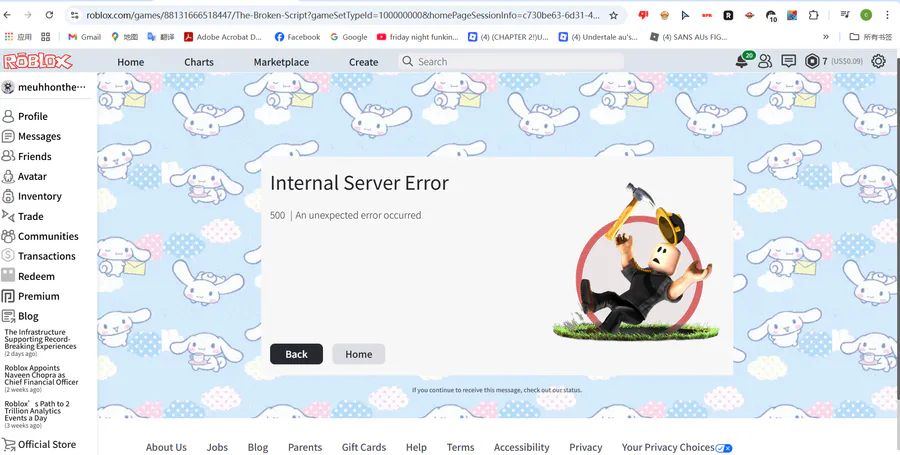The width and height of the screenshot is (900, 455).
Task: Click the Redeem sidebar icon
Action: (8, 275)
